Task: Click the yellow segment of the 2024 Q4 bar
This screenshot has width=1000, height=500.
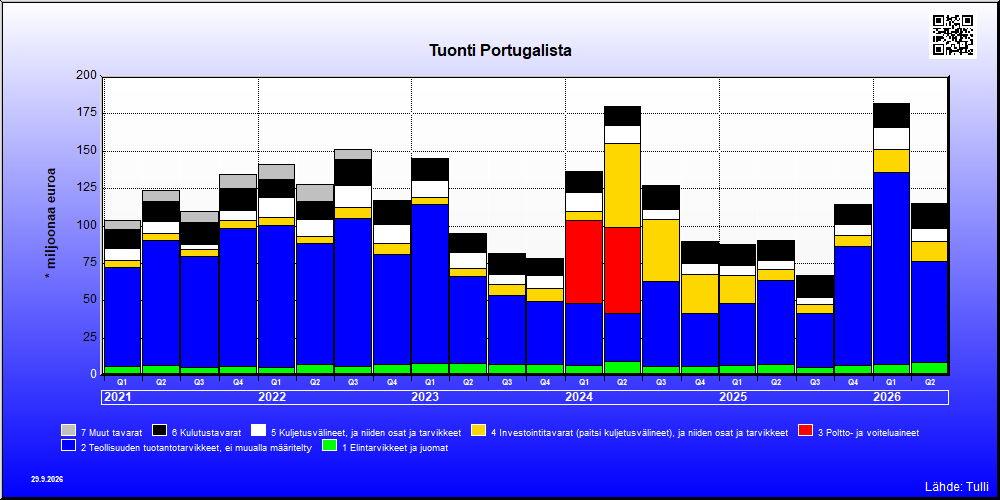Action: click(x=699, y=294)
